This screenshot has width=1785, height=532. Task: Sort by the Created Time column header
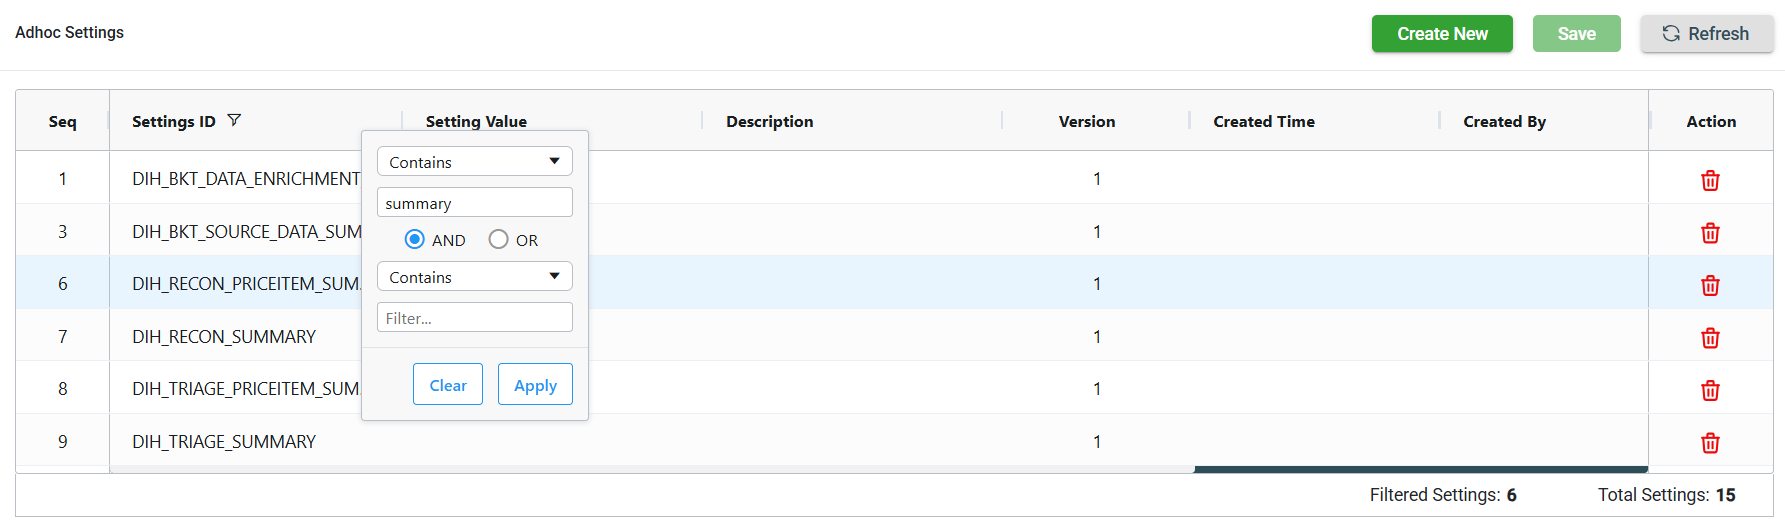1263,121
